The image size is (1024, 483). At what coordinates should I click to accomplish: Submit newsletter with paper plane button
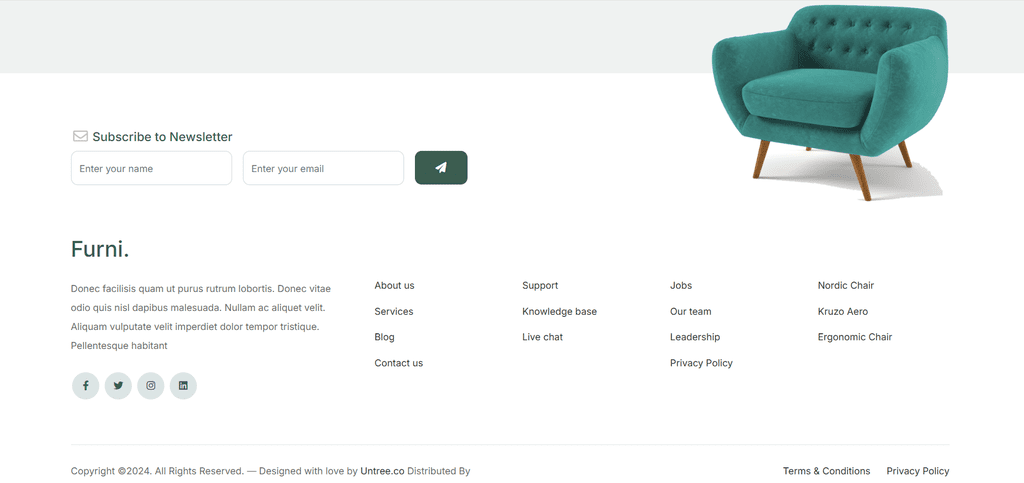point(441,168)
